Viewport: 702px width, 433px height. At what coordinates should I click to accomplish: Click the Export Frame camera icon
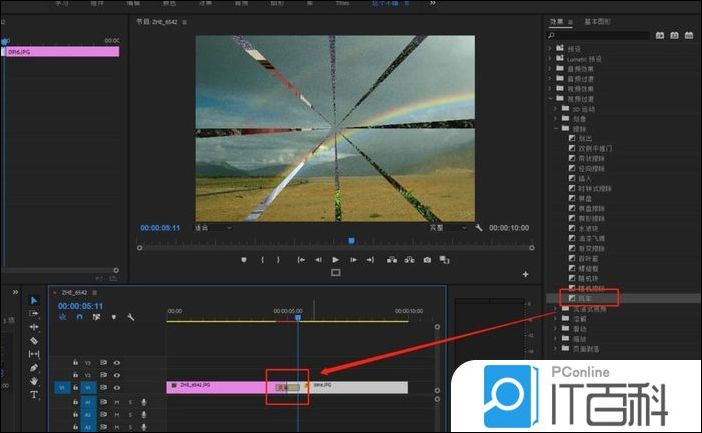[427, 259]
